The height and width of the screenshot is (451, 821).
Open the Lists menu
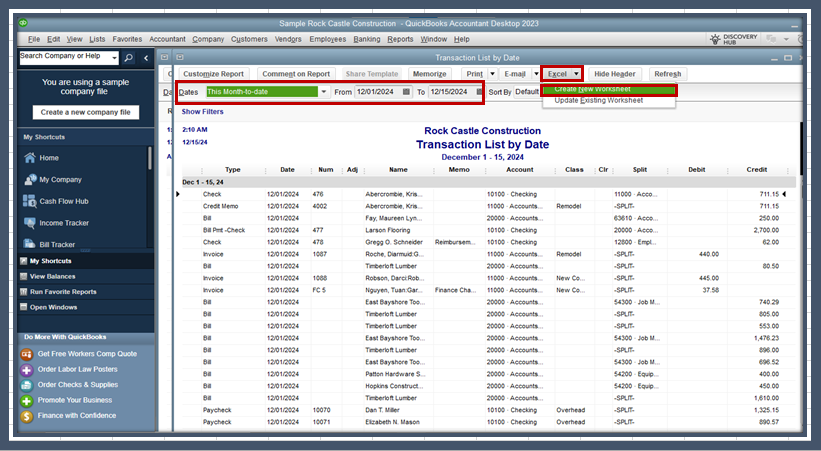[x=97, y=39]
